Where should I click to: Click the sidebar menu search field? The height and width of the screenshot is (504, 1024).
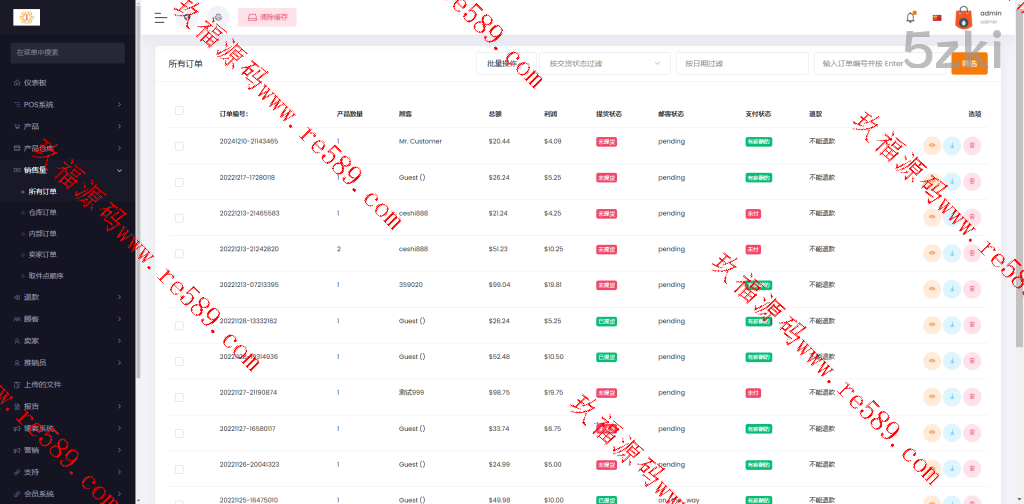point(68,52)
